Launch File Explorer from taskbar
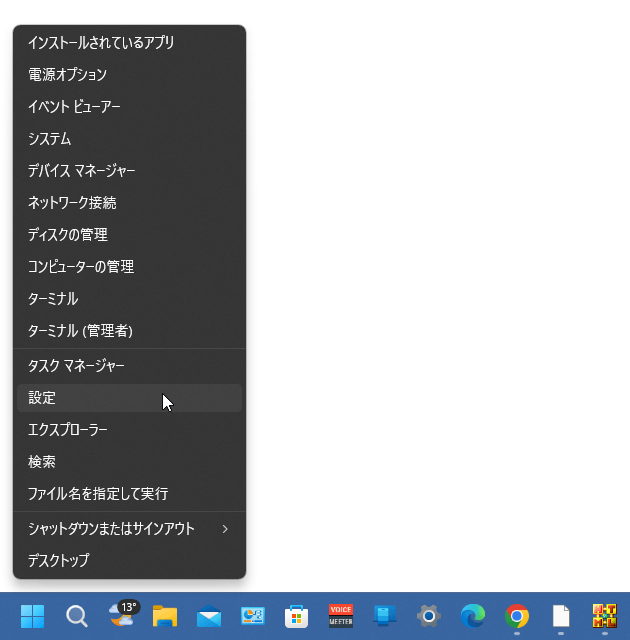Screen dimensions: 630x640 click(165, 616)
